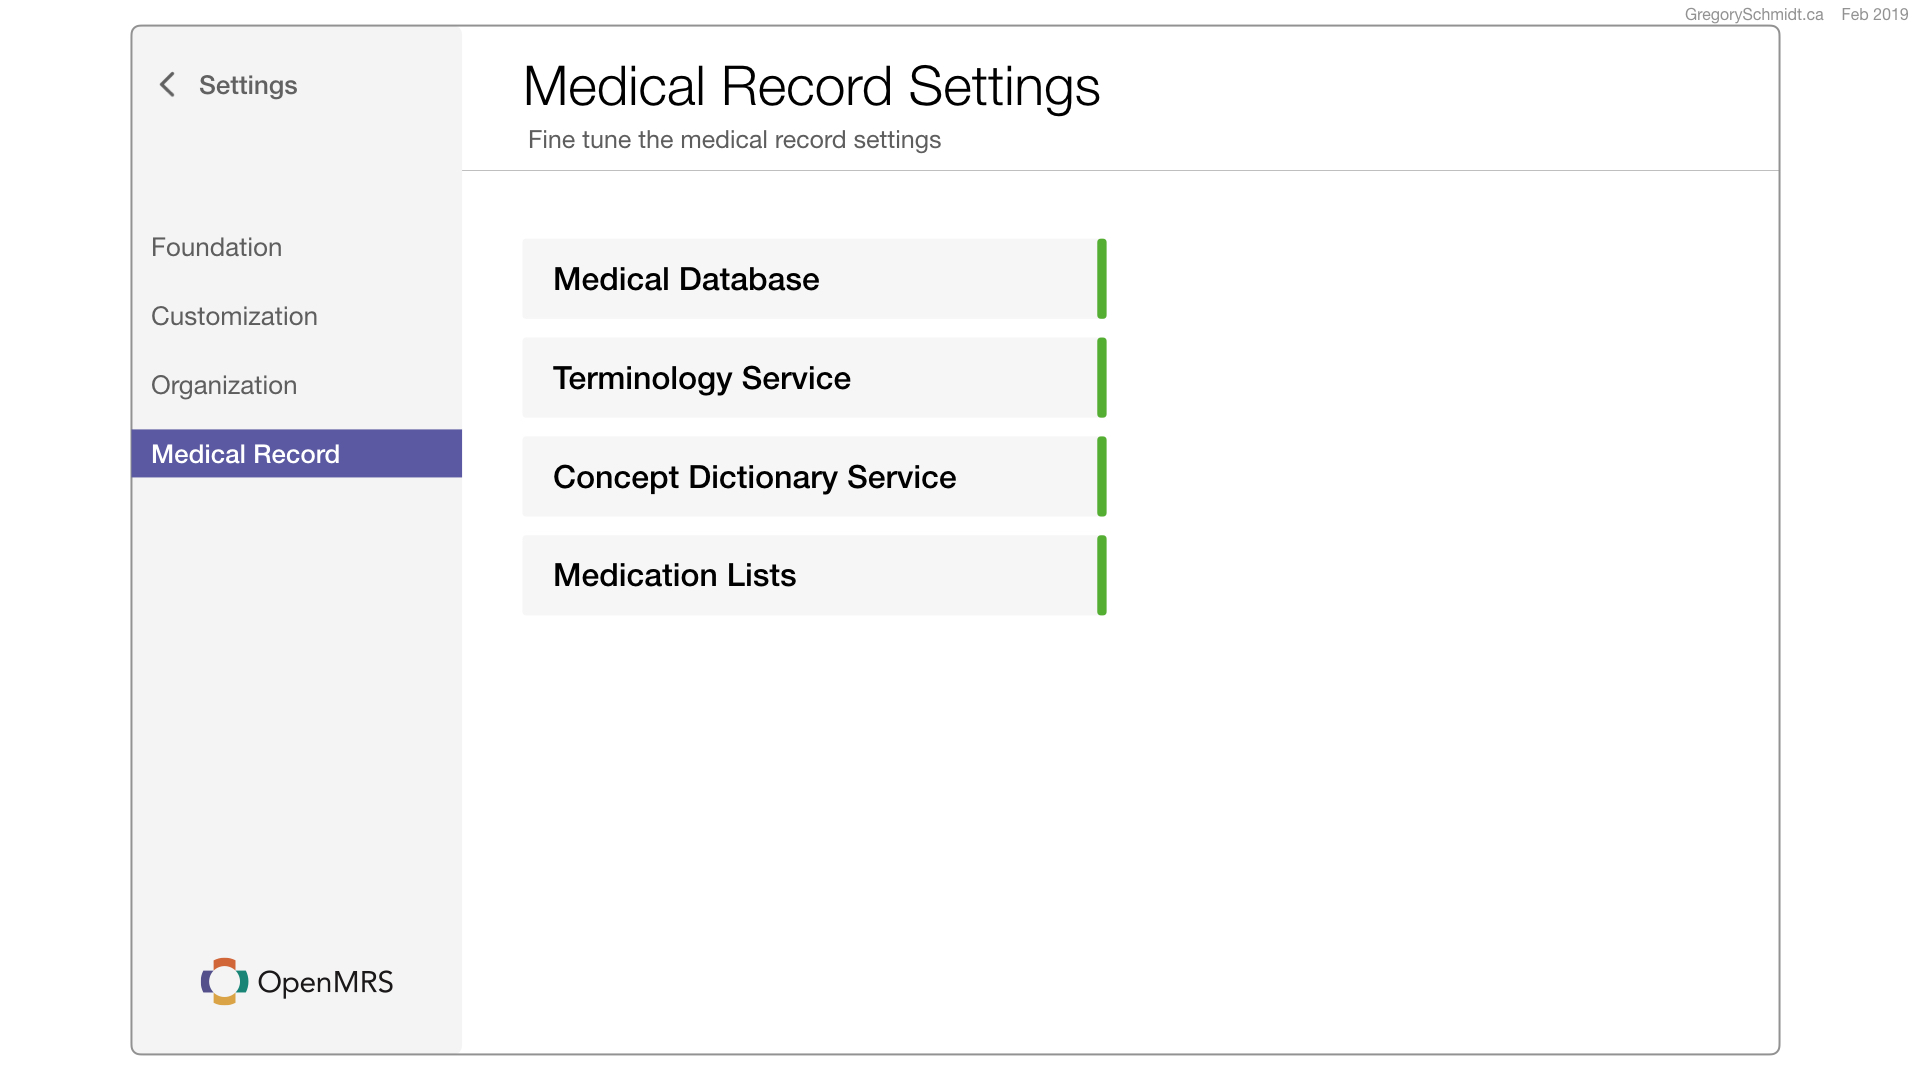Select Organization in the sidebar
The height and width of the screenshot is (1080, 1920).
point(224,385)
